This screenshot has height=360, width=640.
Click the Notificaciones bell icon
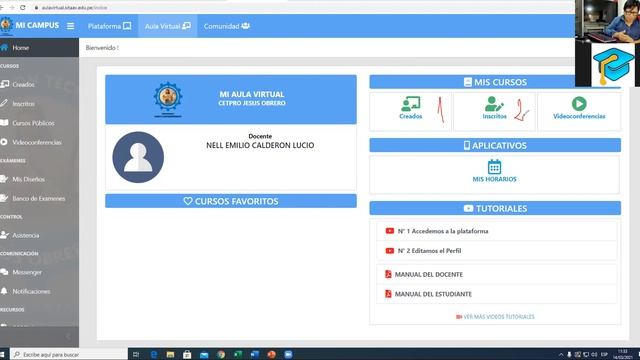[4, 291]
